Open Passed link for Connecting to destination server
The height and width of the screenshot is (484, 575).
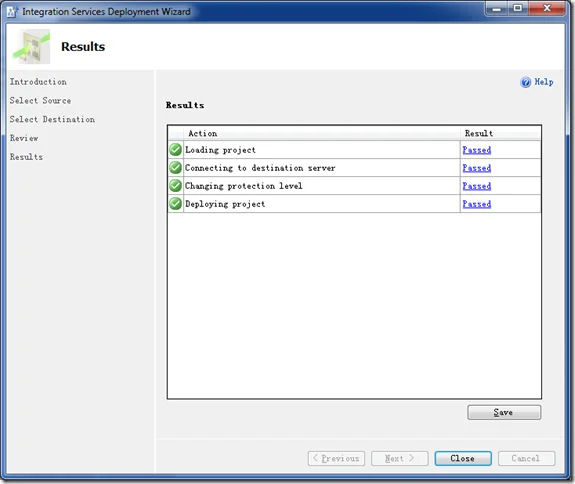[x=477, y=168]
